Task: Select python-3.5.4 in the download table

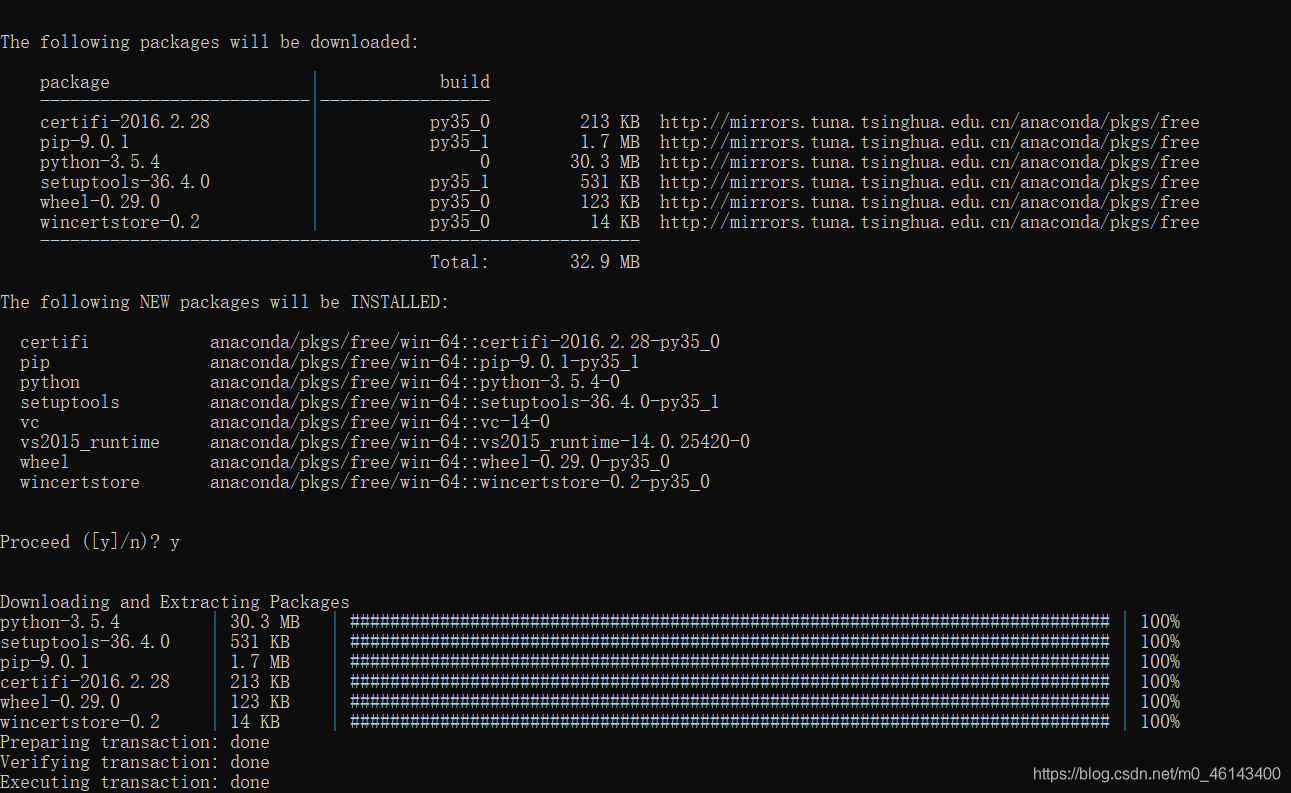Action: pyautogui.click(x=100, y=162)
